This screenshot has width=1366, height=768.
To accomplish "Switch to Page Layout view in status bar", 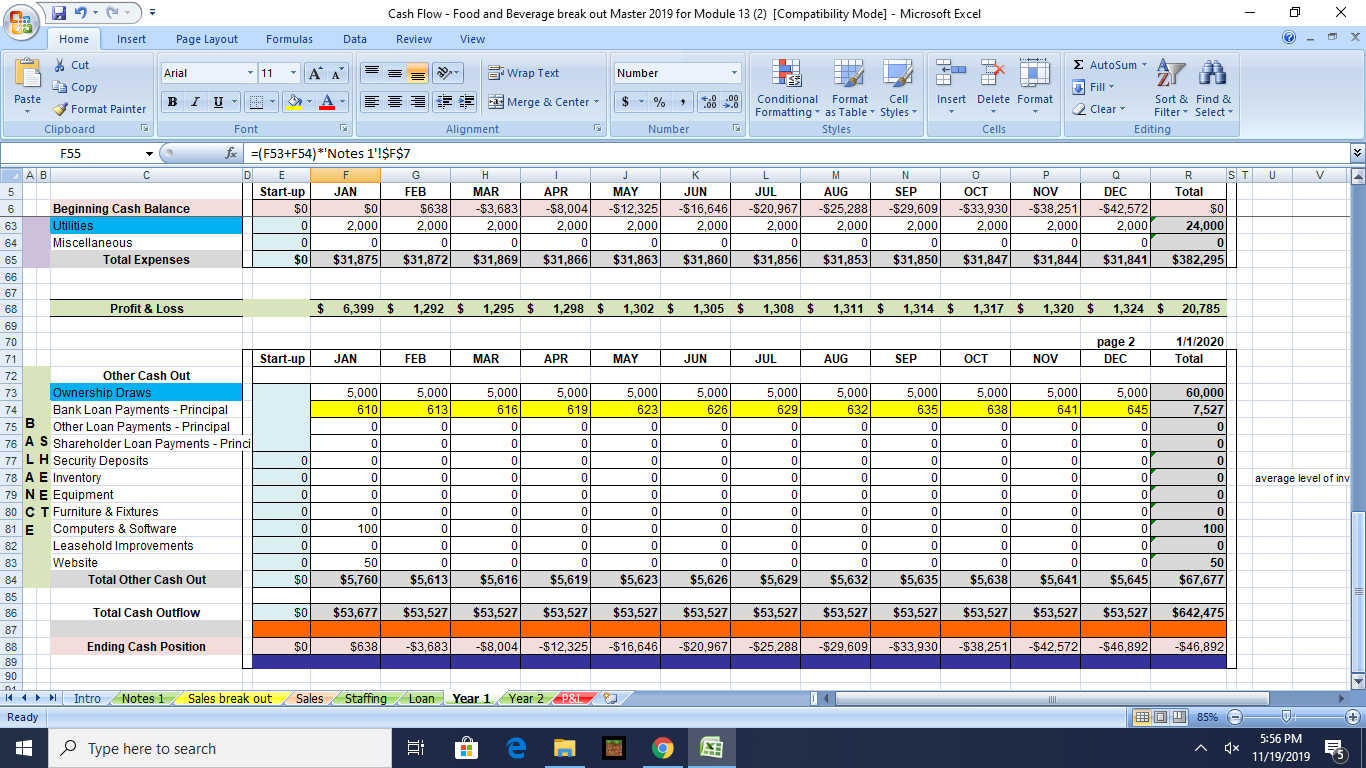I will 1159,717.
